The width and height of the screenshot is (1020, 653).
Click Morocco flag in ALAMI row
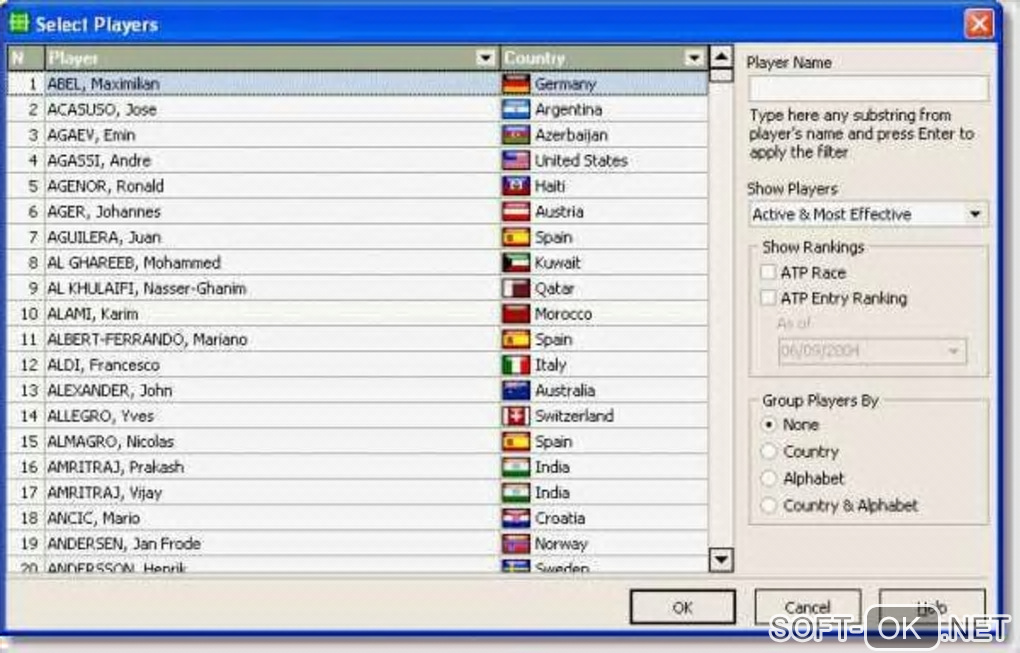516,313
